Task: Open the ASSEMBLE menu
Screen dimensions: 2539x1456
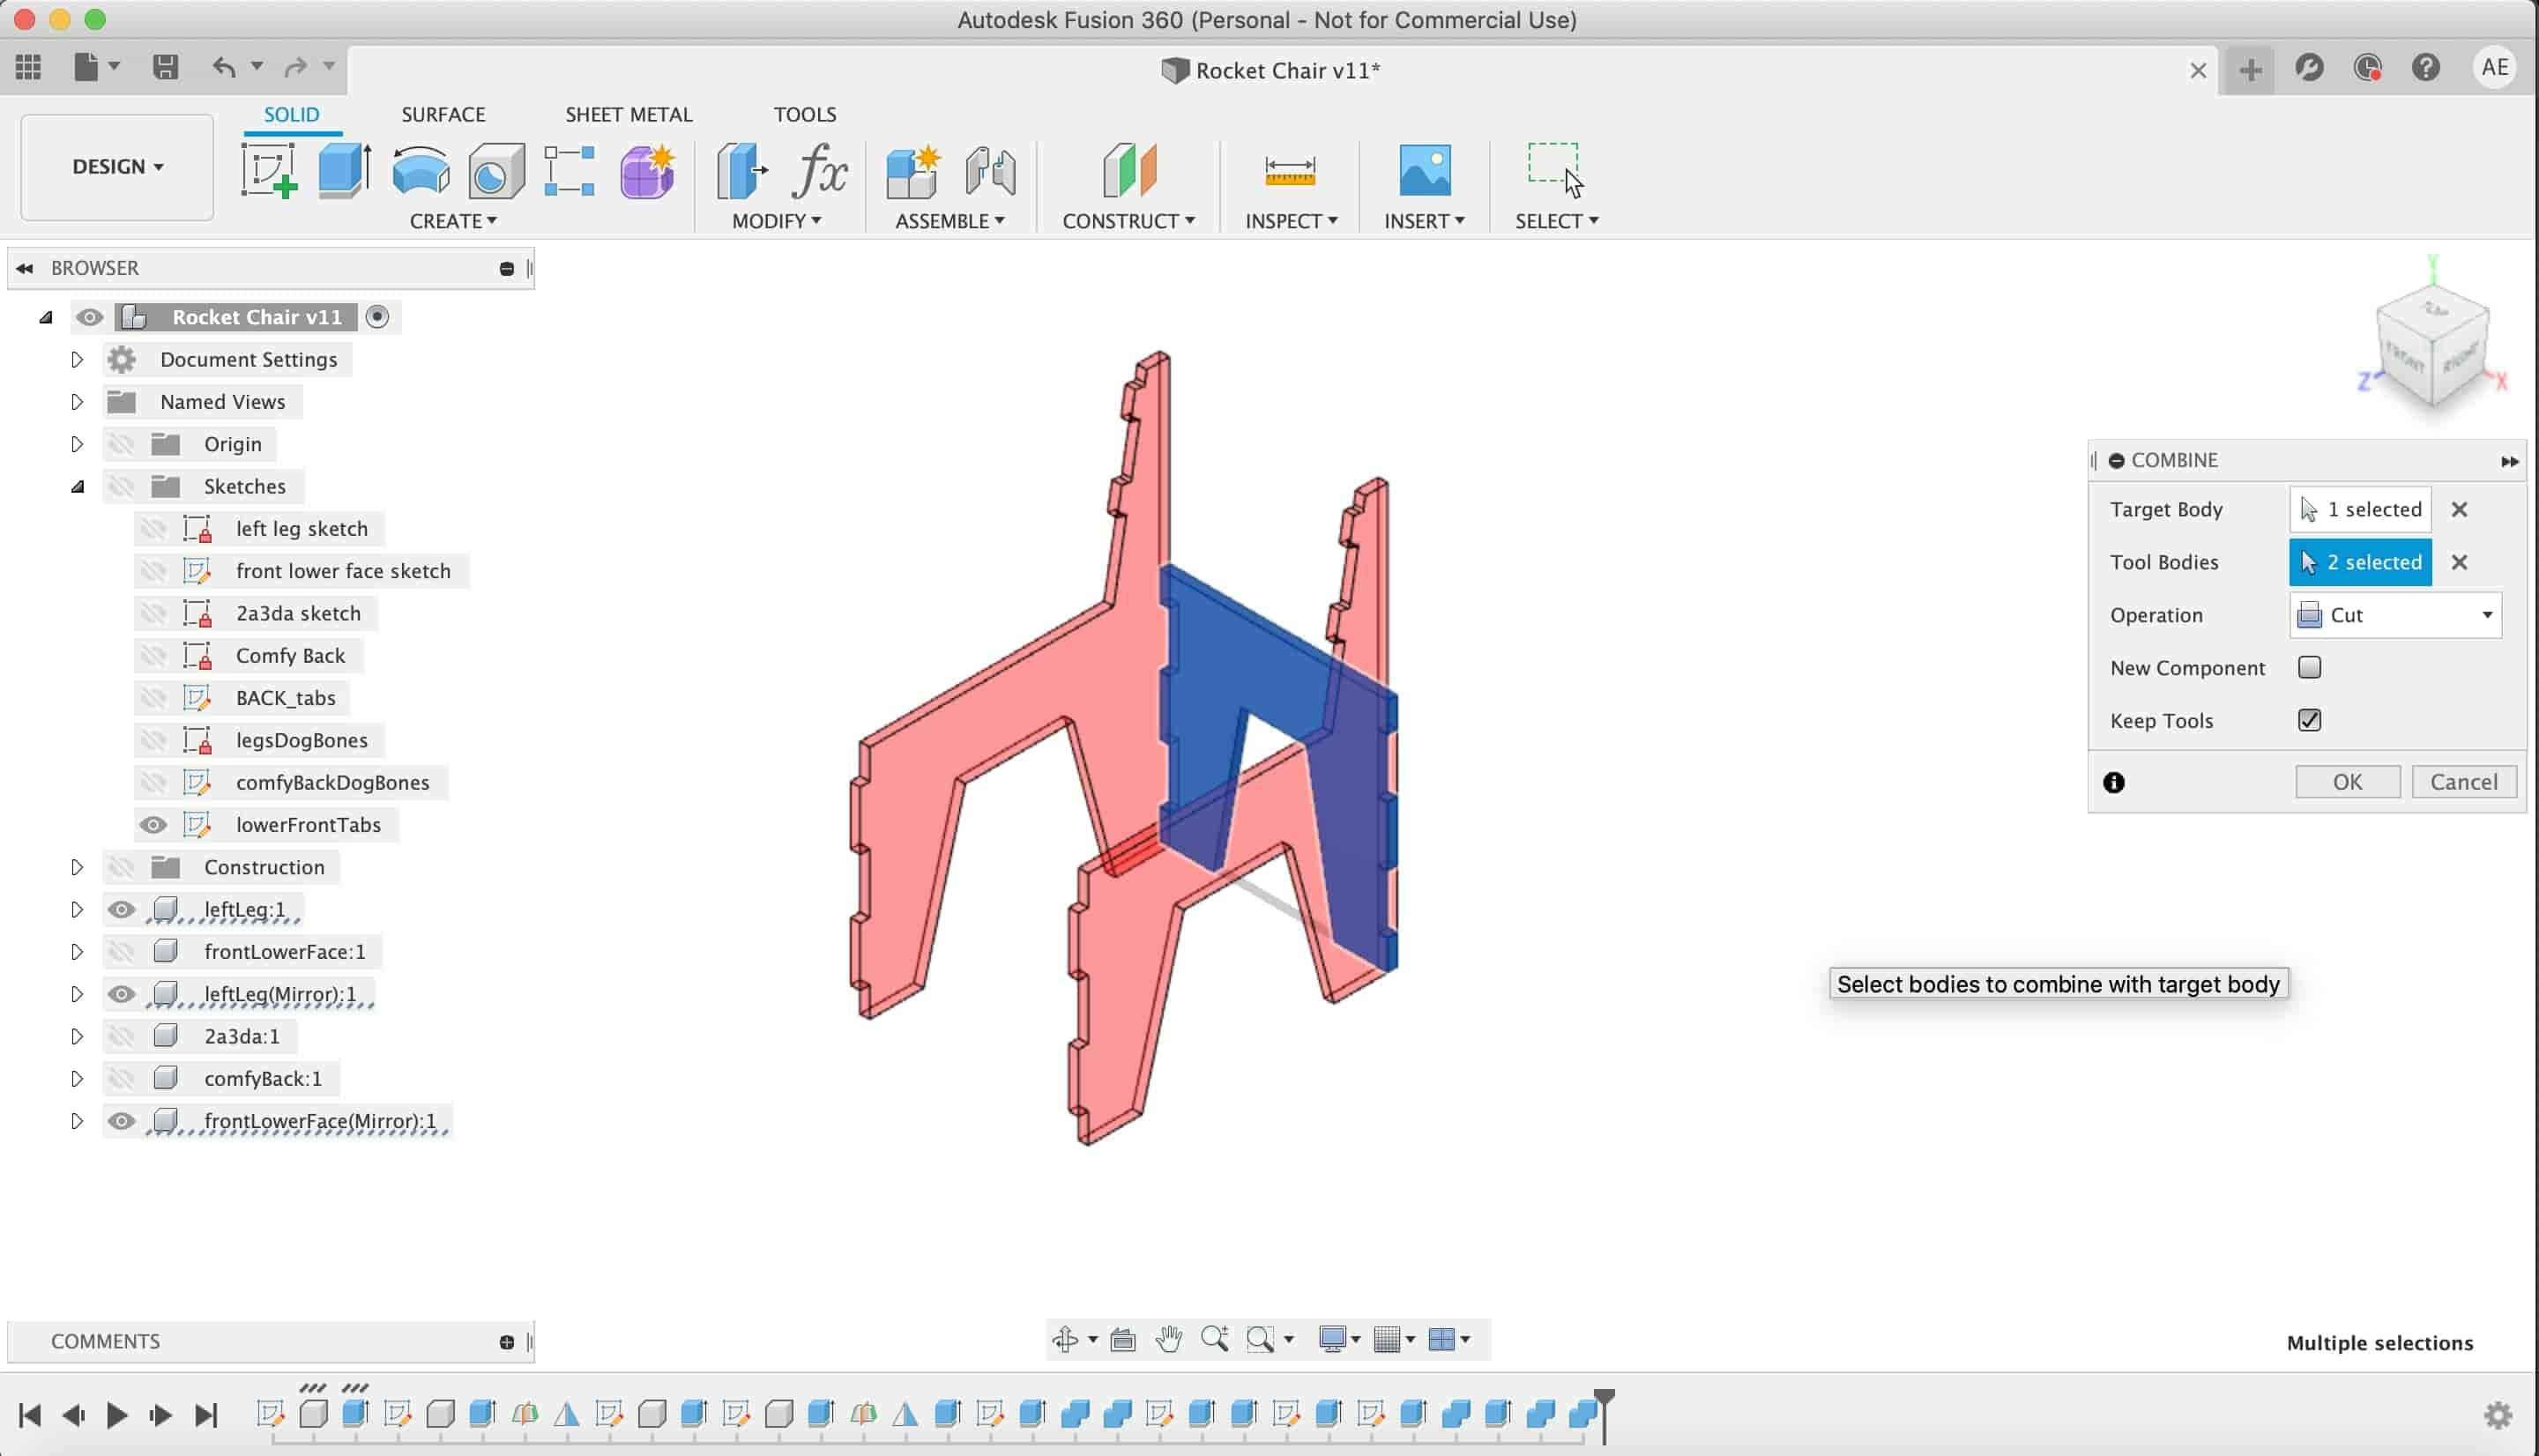Action: [x=950, y=220]
